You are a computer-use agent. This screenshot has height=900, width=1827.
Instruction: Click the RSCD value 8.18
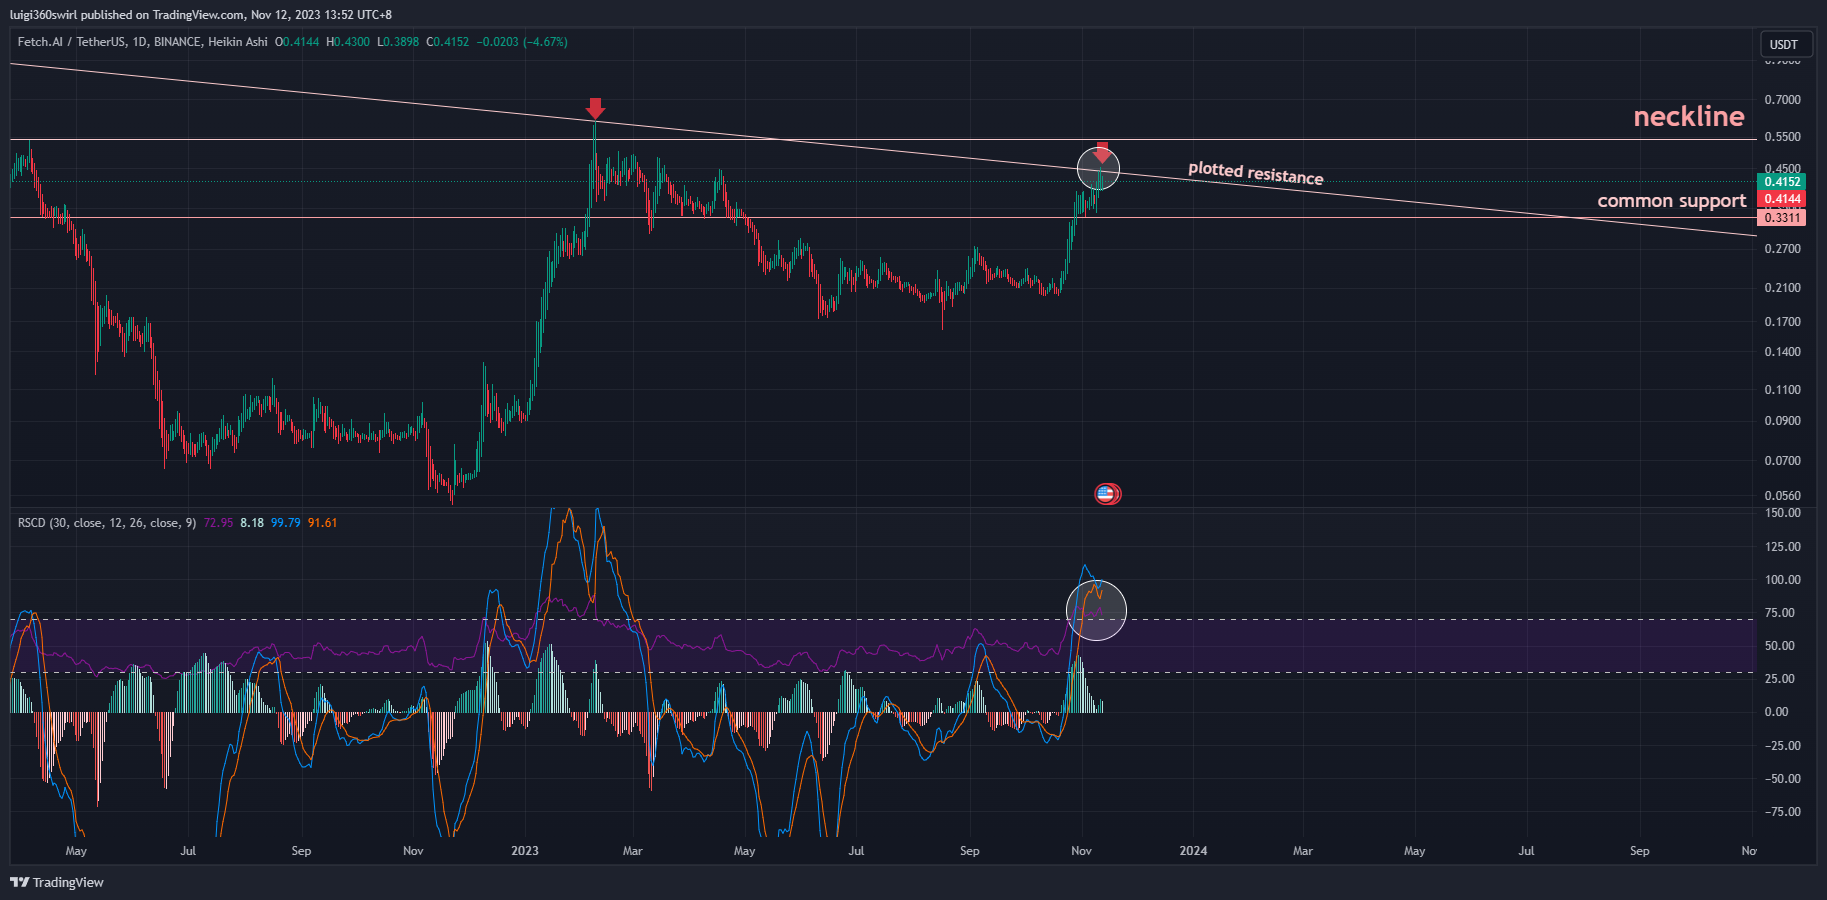click(252, 523)
